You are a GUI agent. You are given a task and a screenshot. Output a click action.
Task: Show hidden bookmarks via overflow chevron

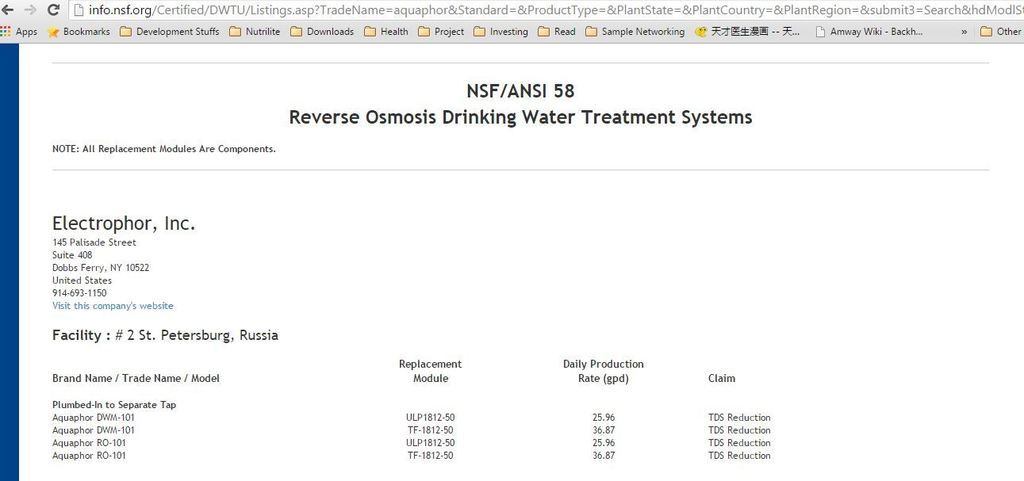click(x=964, y=31)
